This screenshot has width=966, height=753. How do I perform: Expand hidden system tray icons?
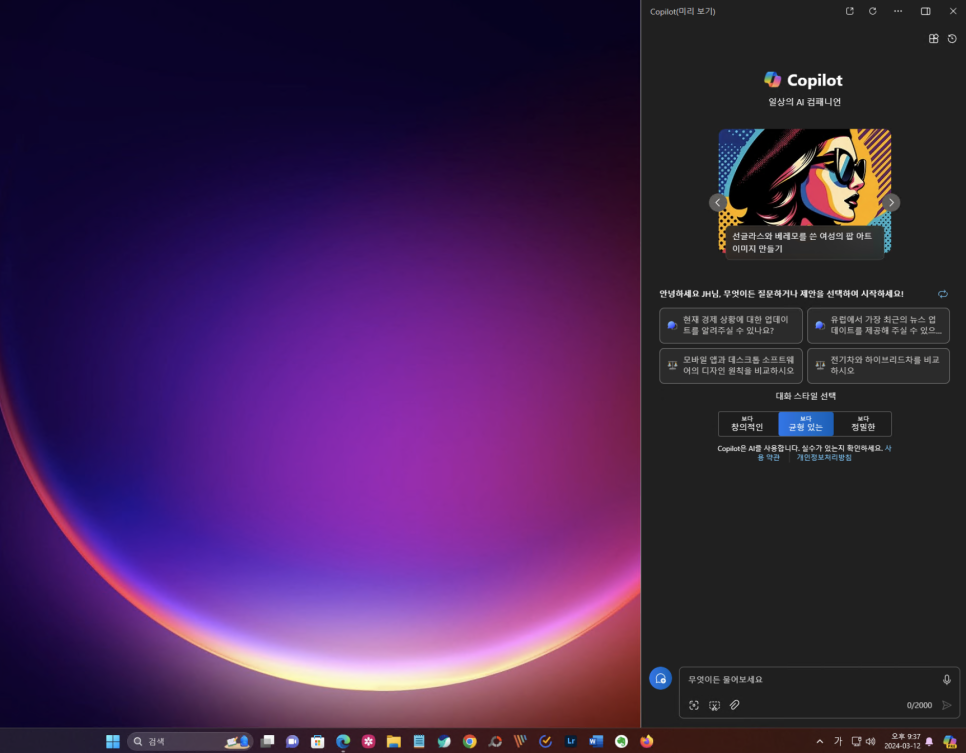click(x=819, y=741)
